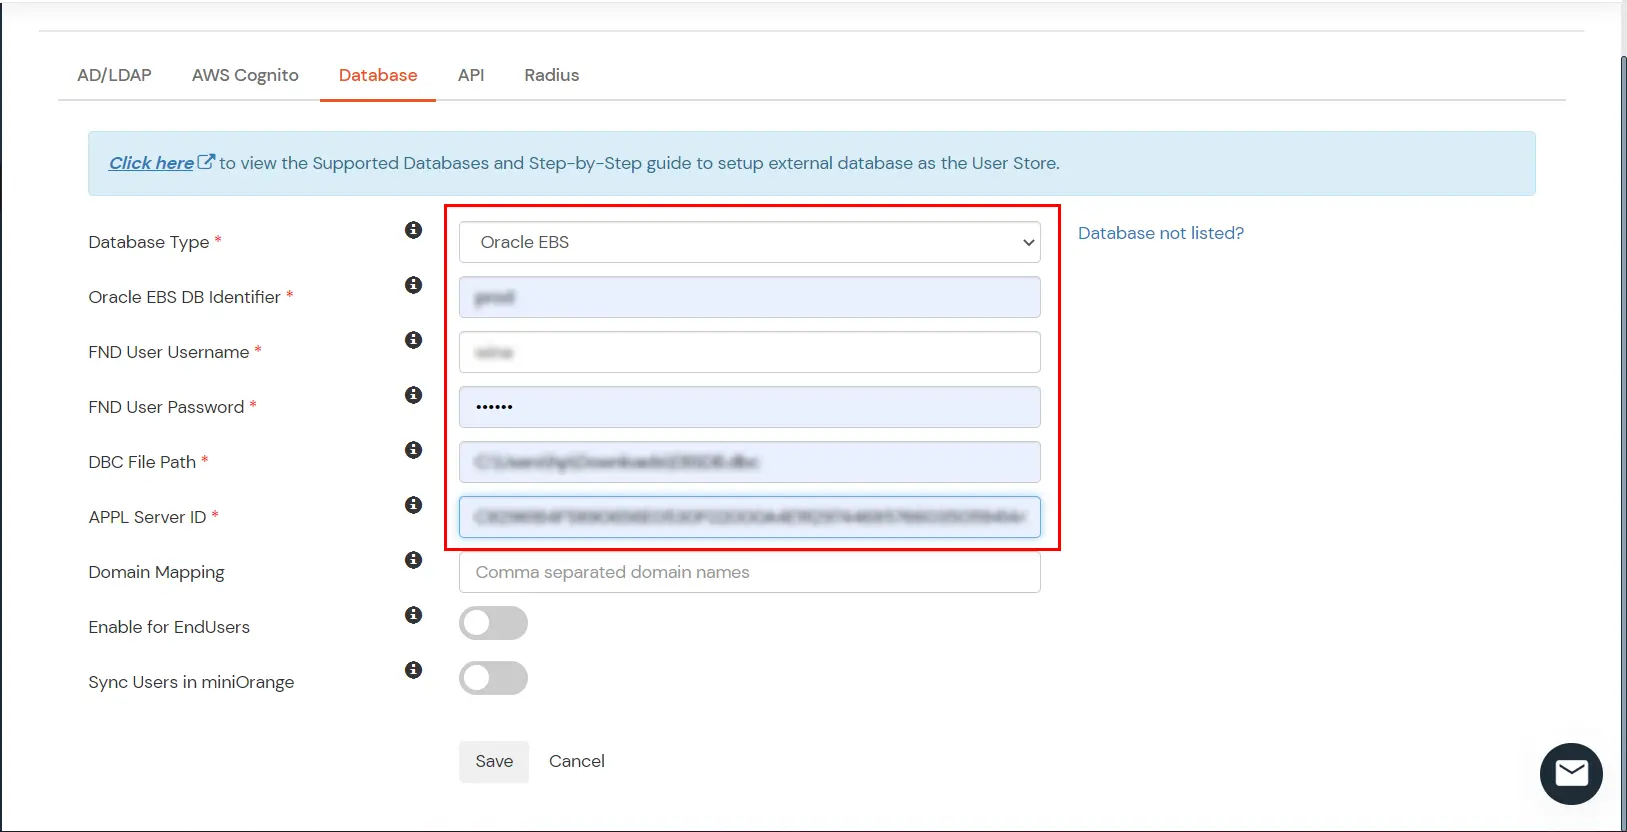Open info for Sync Users in miniOrange
The height and width of the screenshot is (832, 1627).
tap(413, 670)
